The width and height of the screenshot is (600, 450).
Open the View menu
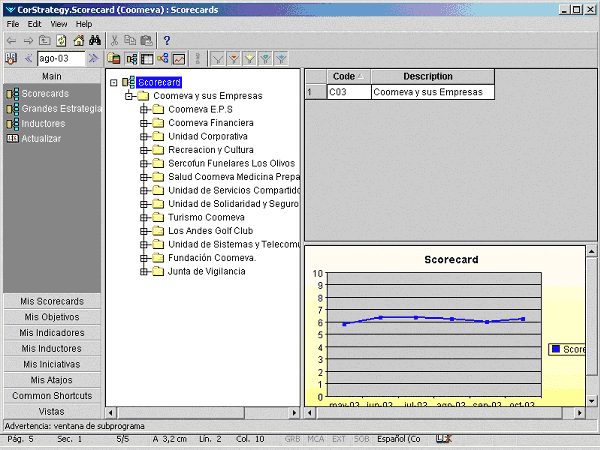pos(59,23)
